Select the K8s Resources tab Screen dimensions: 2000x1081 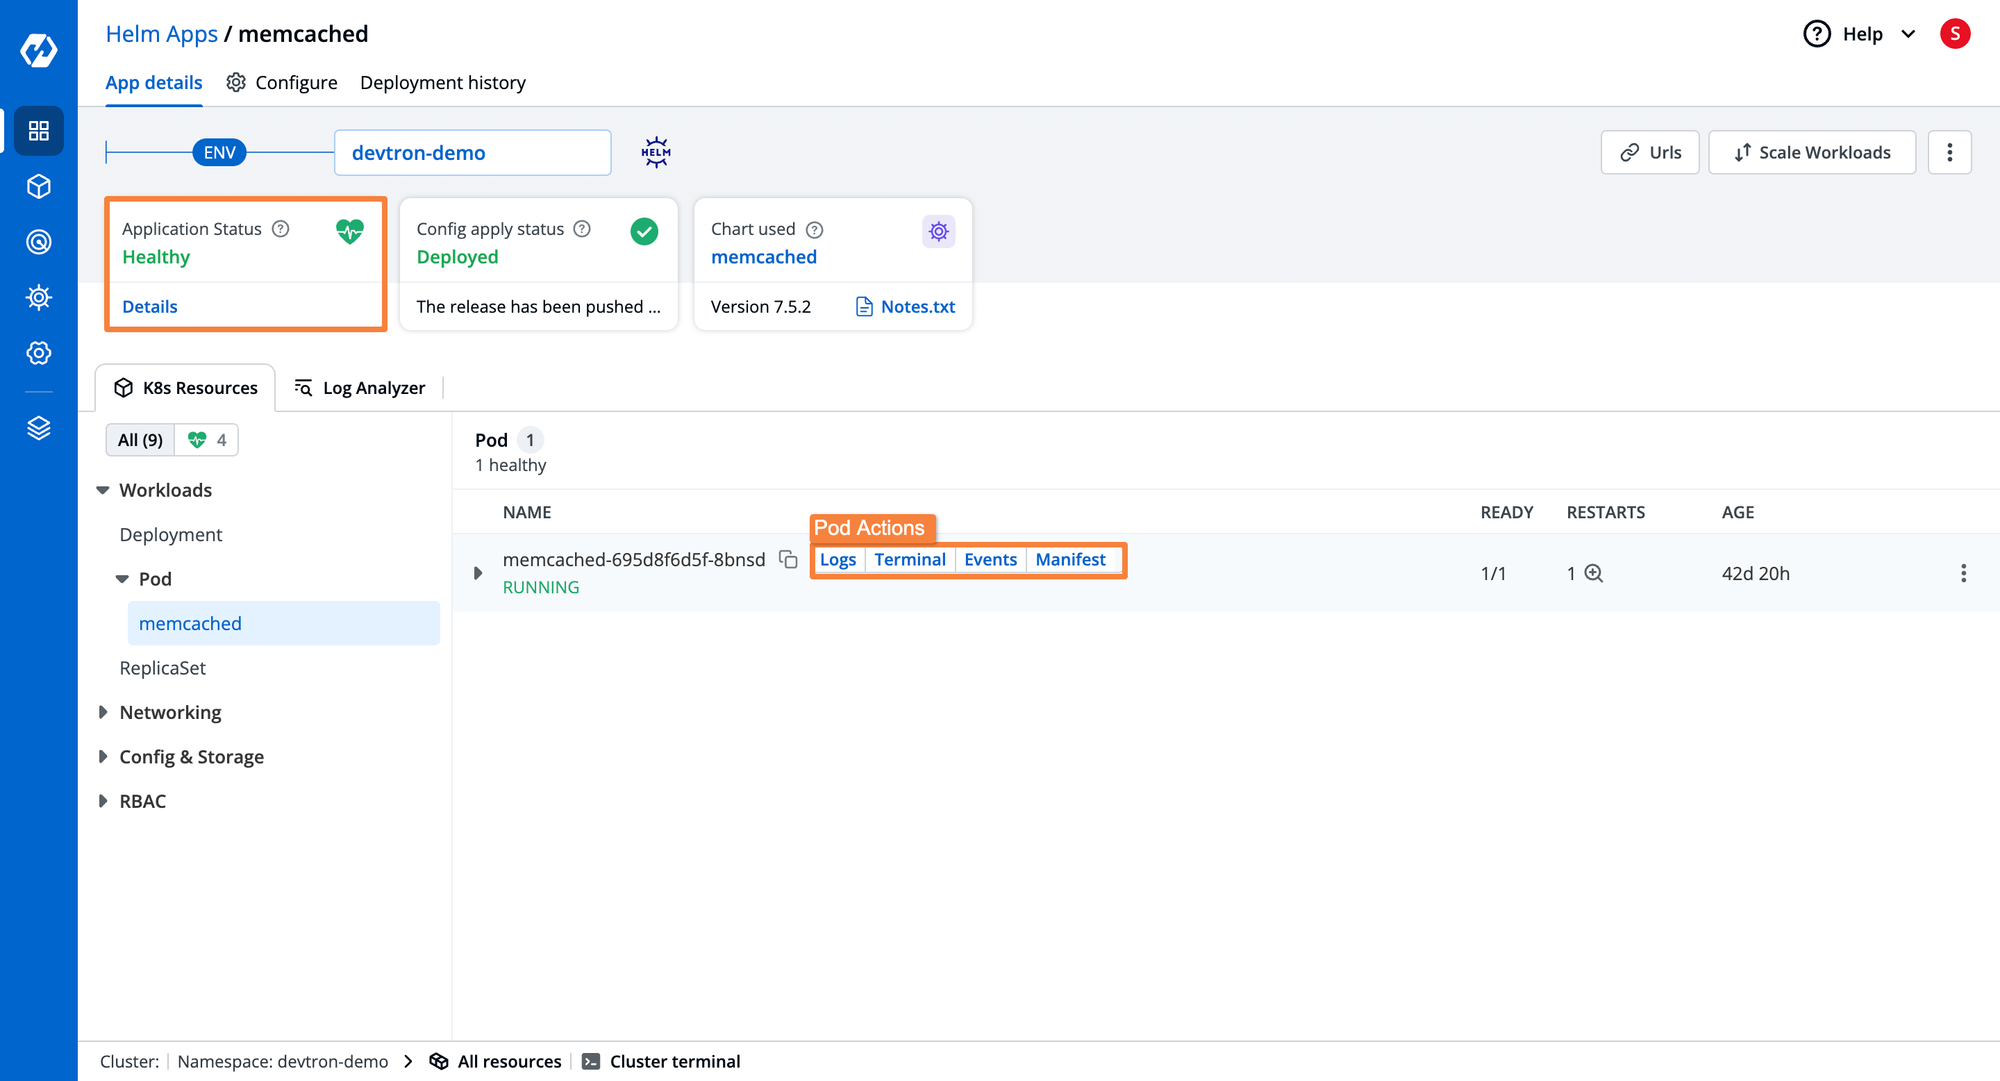(x=186, y=388)
